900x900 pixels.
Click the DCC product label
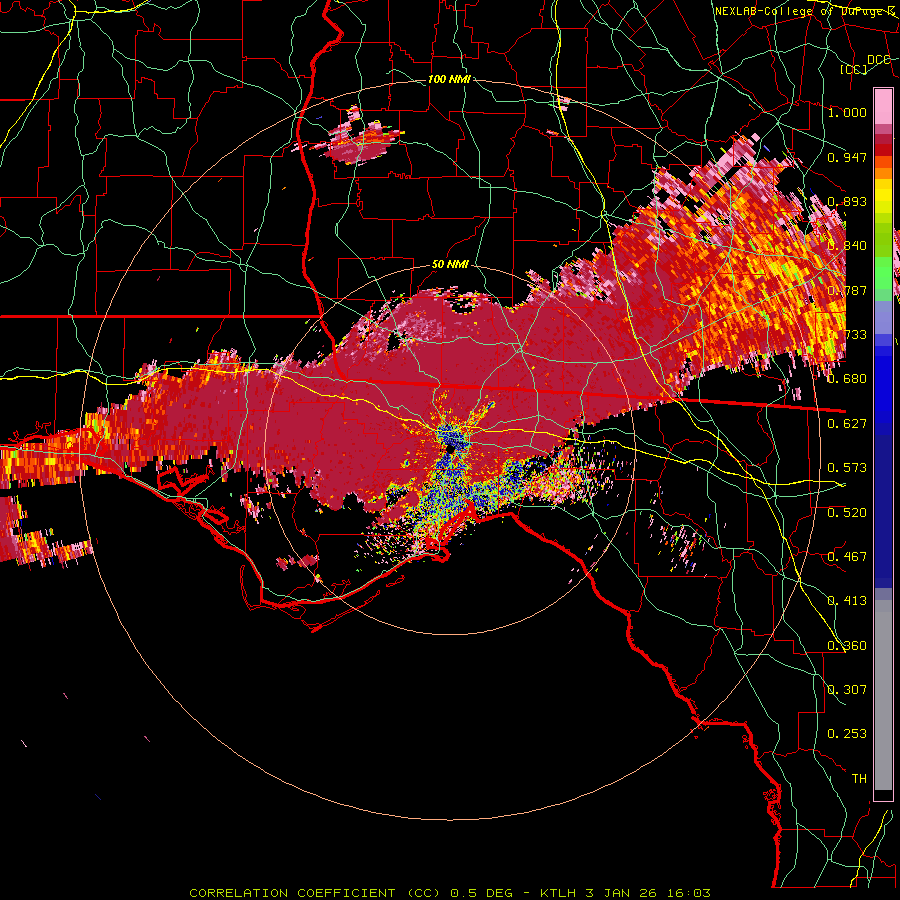[x=878, y=59]
